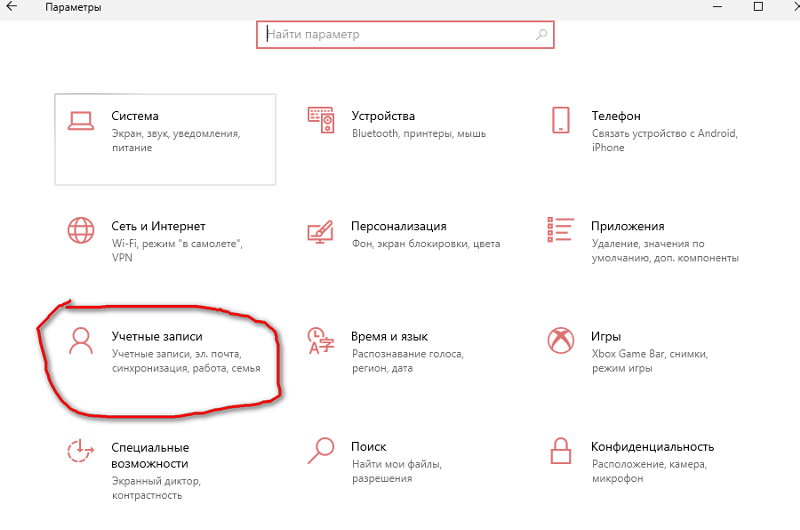The height and width of the screenshot is (530, 800).
Task: Click the text Bluetooth, принтеры, мышь
Action: pos(419,134)
